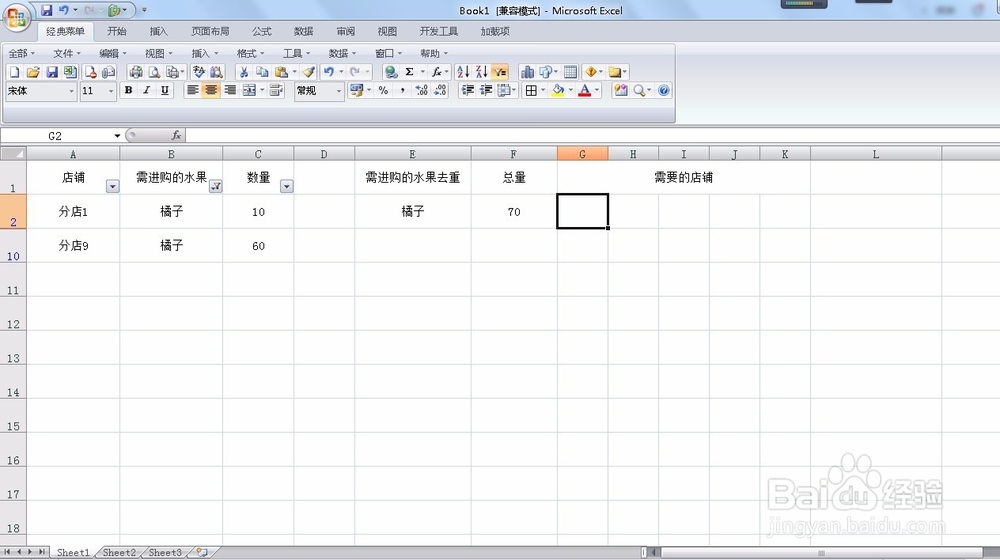Viewport: 1000px width, 560px height.
Task: Open the fill color dropdown arrow
Action: click(x=570, y=91)
